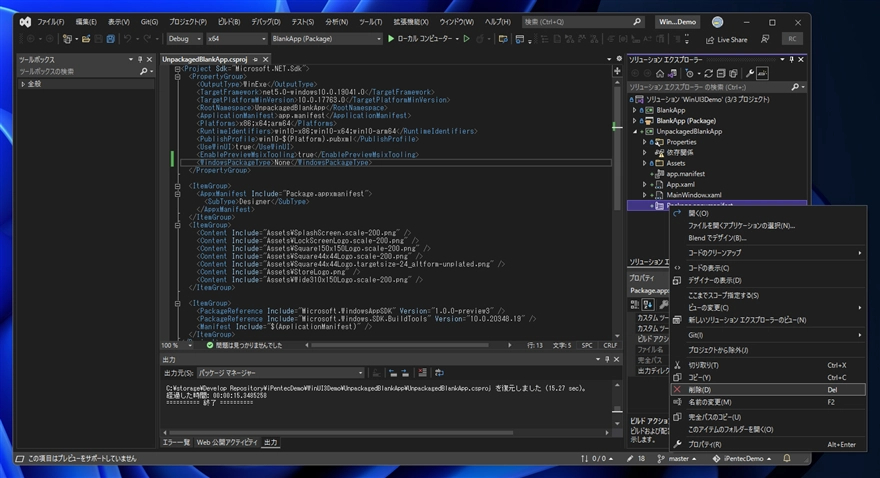This screenshot has height=478, width=880.
Task: Start debugging with the green play icon
Action: coord(391,39)
